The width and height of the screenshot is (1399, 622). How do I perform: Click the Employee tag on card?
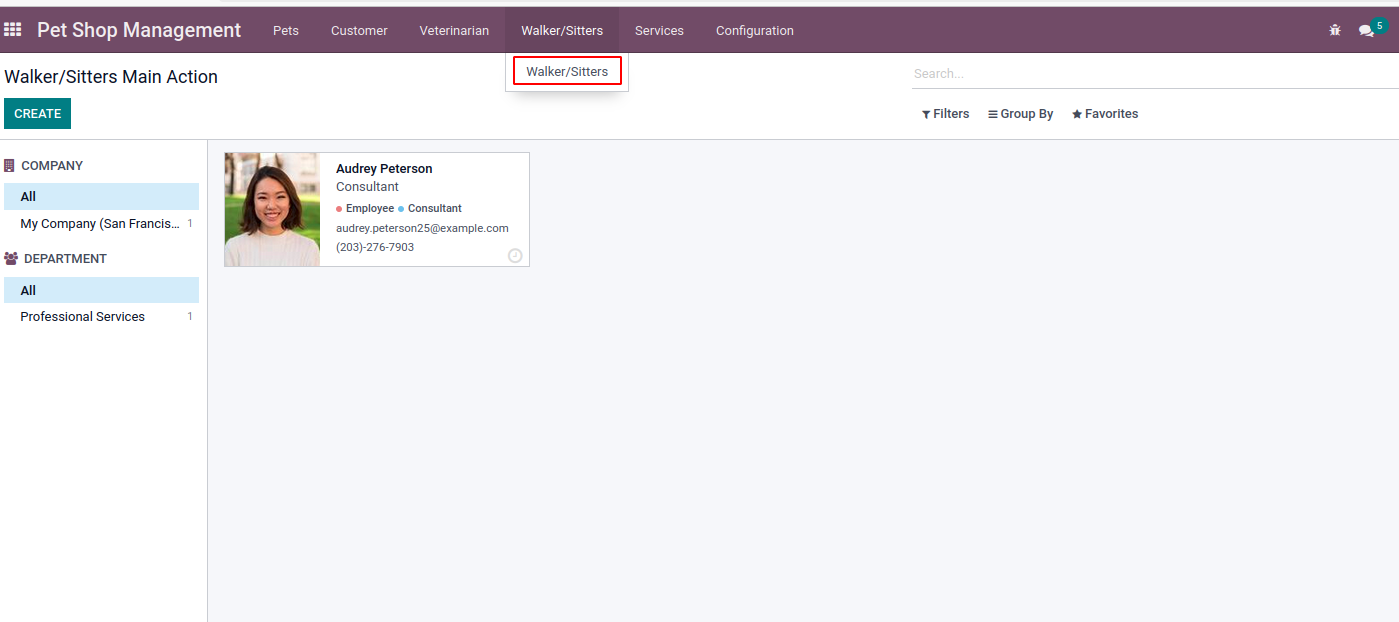click(x=365, y=209)
